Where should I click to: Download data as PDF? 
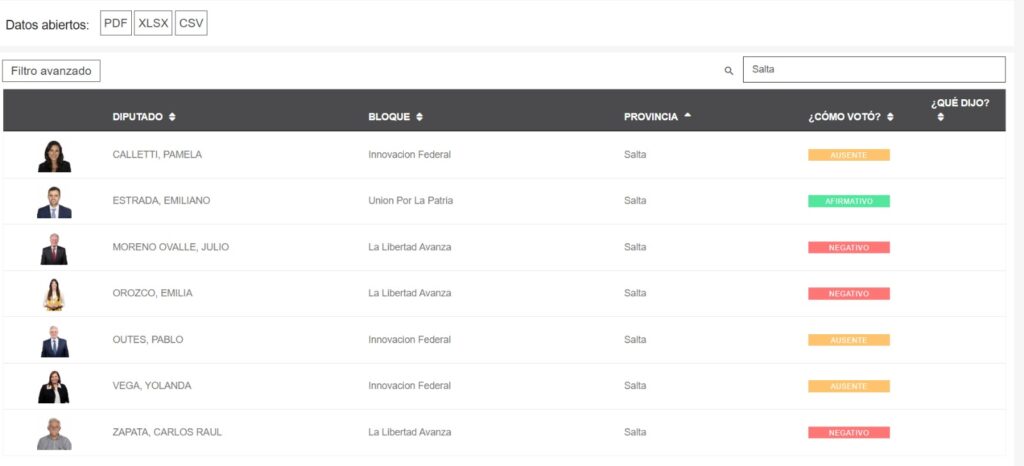116,23
